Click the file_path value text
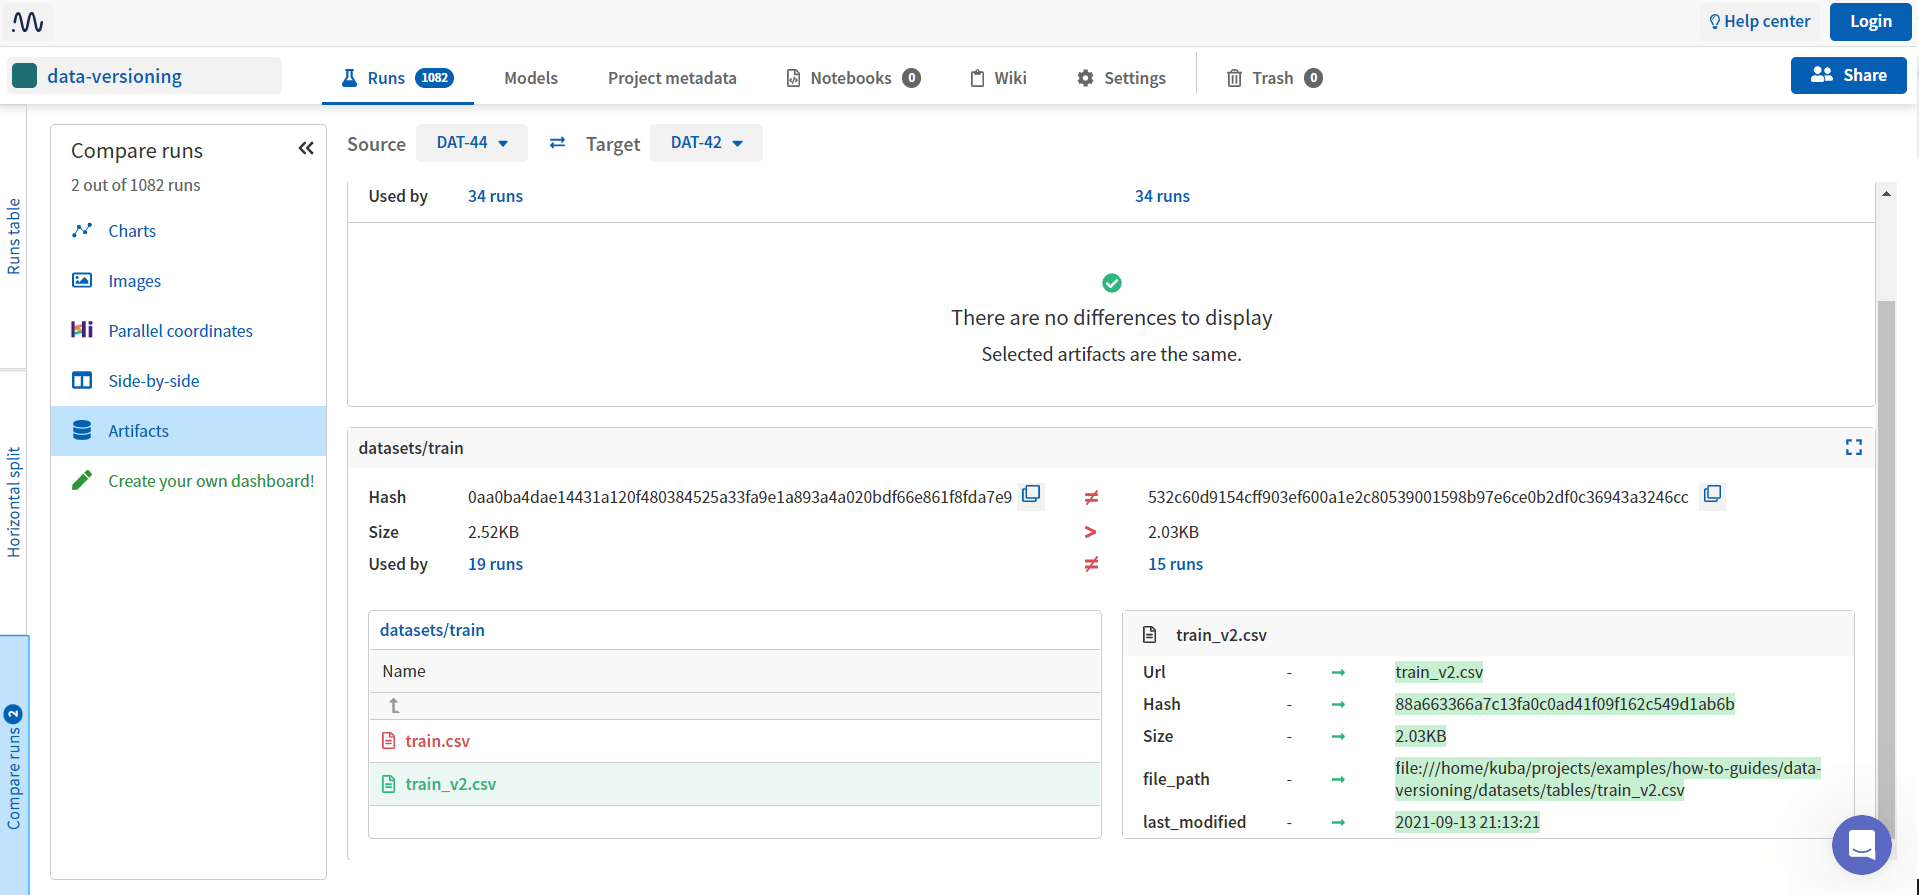The width and height of the screenshot is (1919, 895). 1608,779
